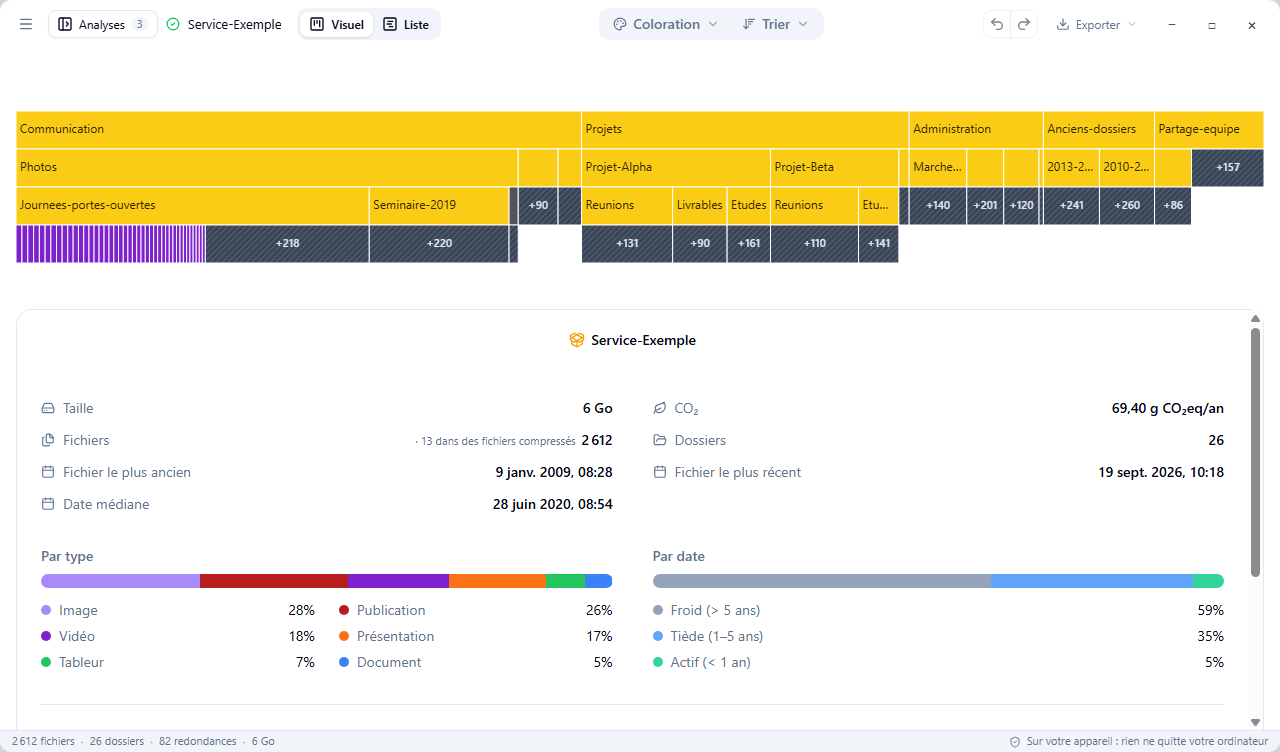Click the Publication legend color dot
Viewport: 1280px width, 752px height.
point(344,610)
